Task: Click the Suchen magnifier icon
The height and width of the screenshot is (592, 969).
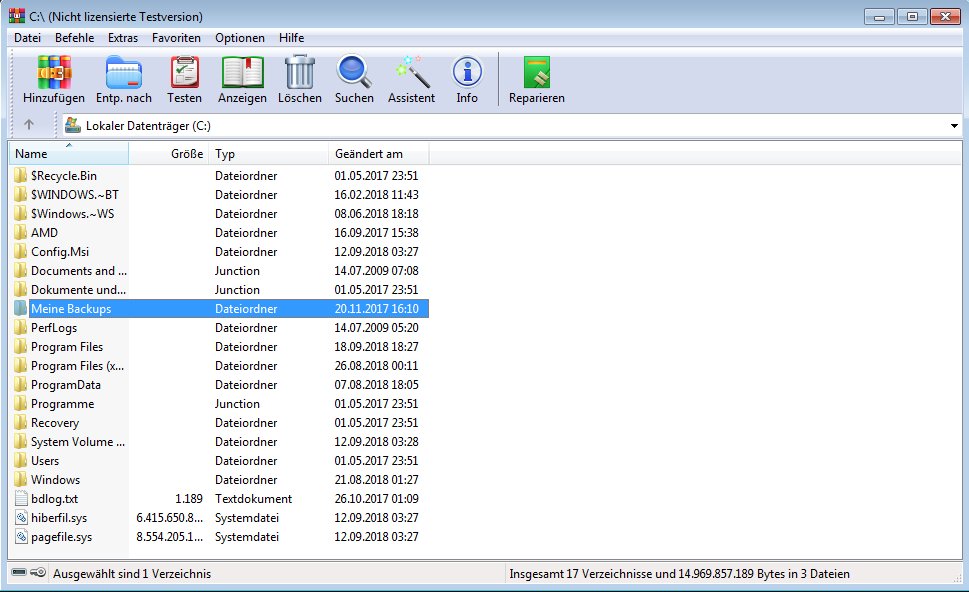Action: coord(354,72)
